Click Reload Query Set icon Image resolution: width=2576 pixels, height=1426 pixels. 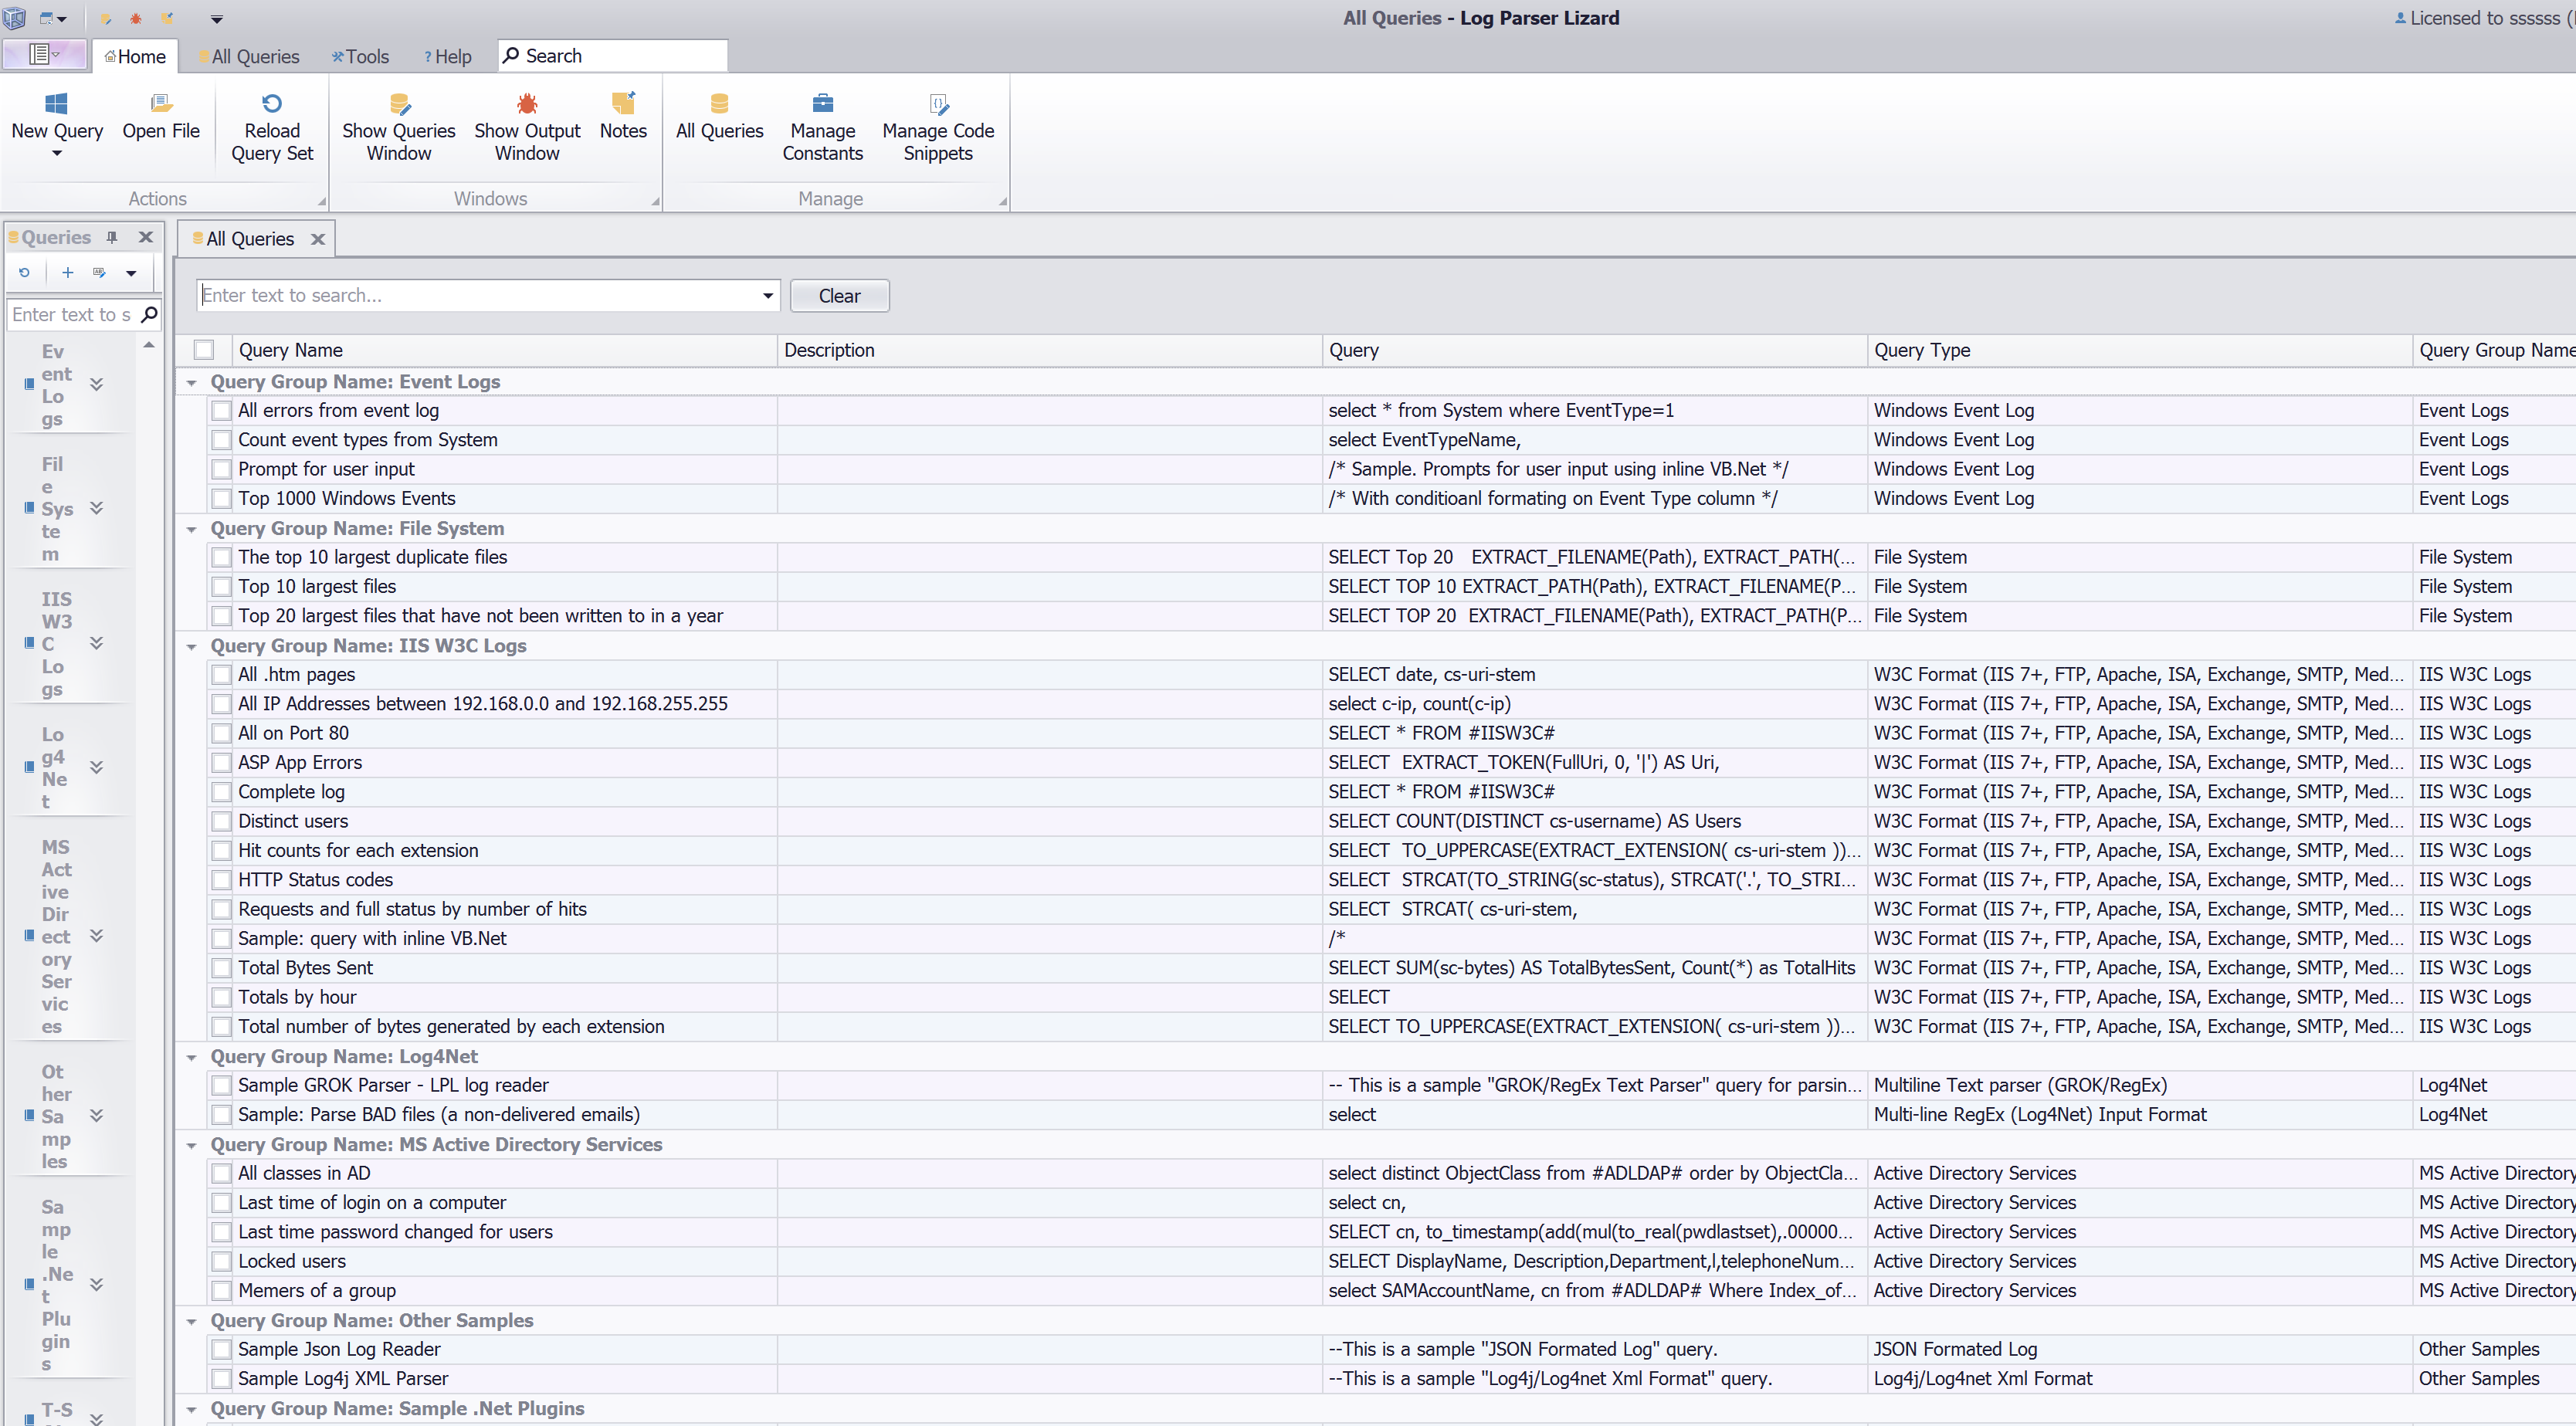pos(272,104)
